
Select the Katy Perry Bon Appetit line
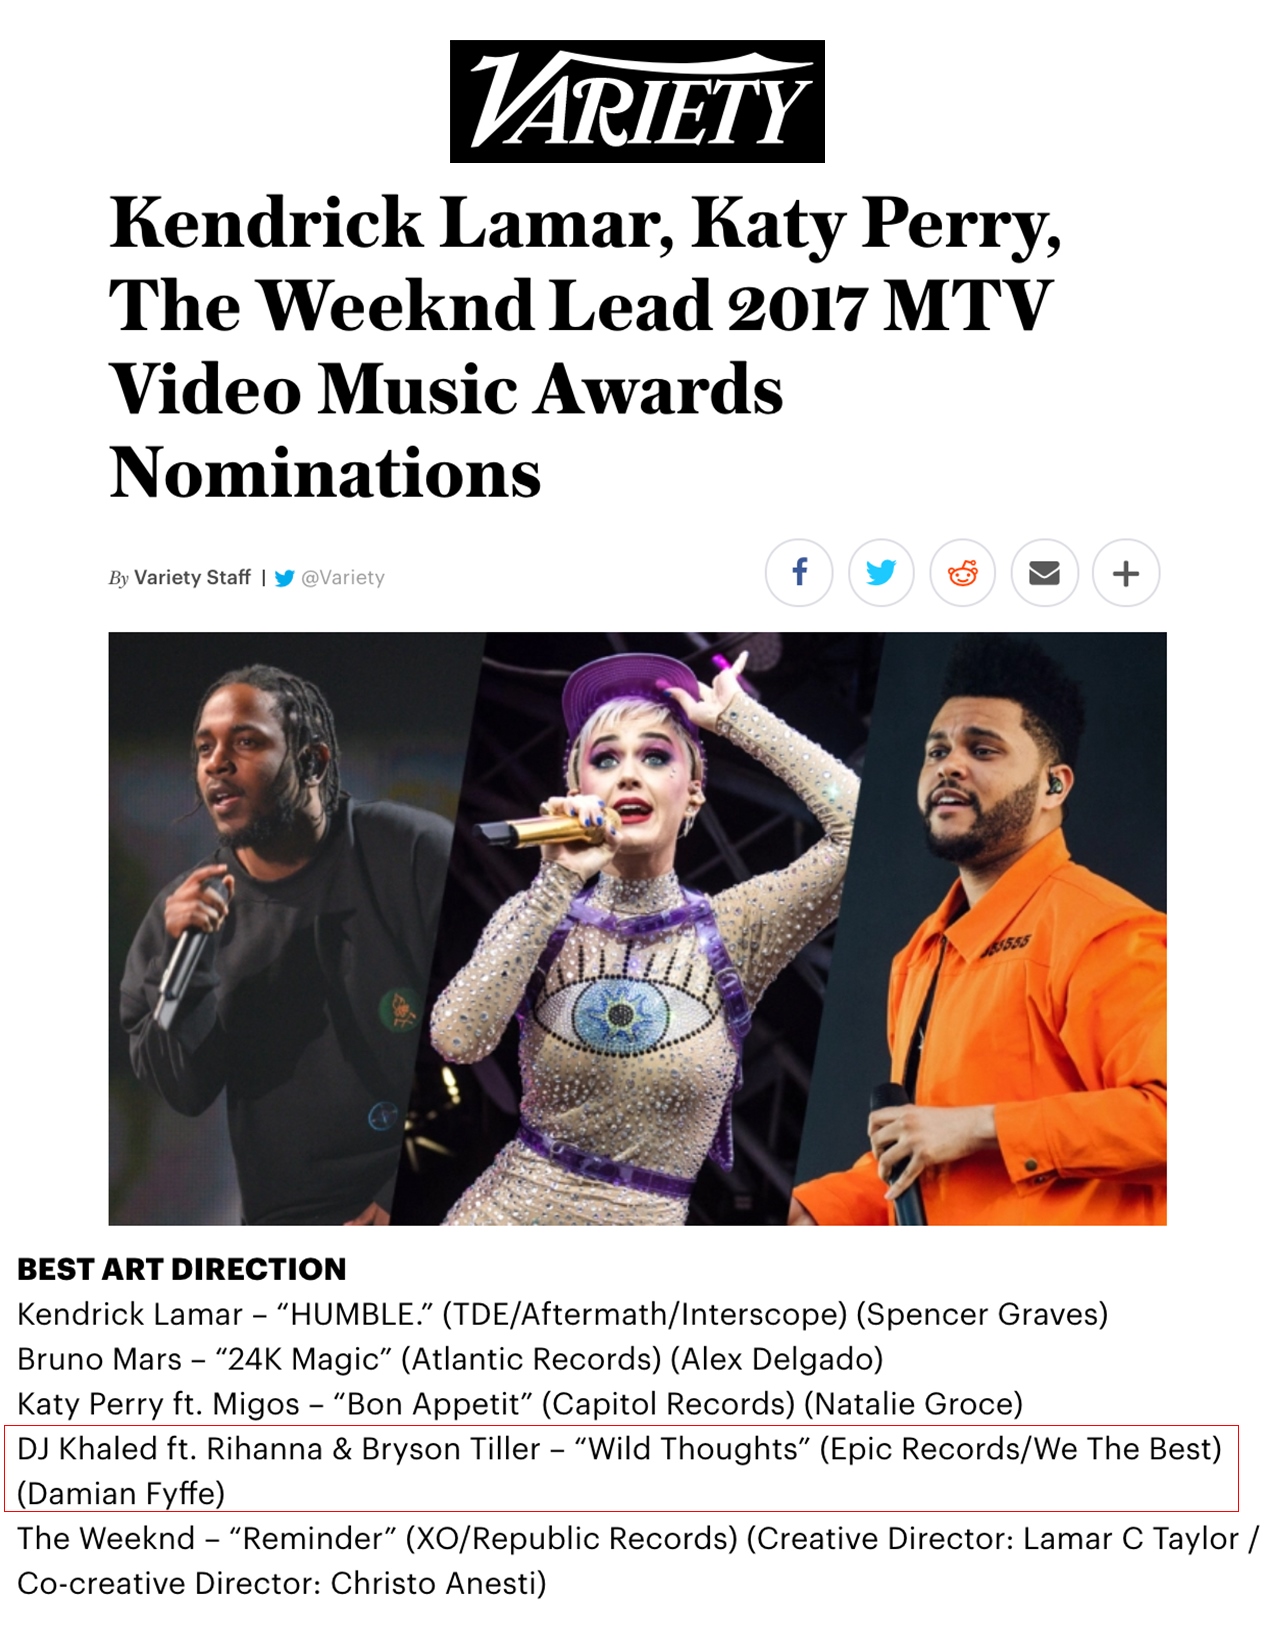(x=520, y=1404)
